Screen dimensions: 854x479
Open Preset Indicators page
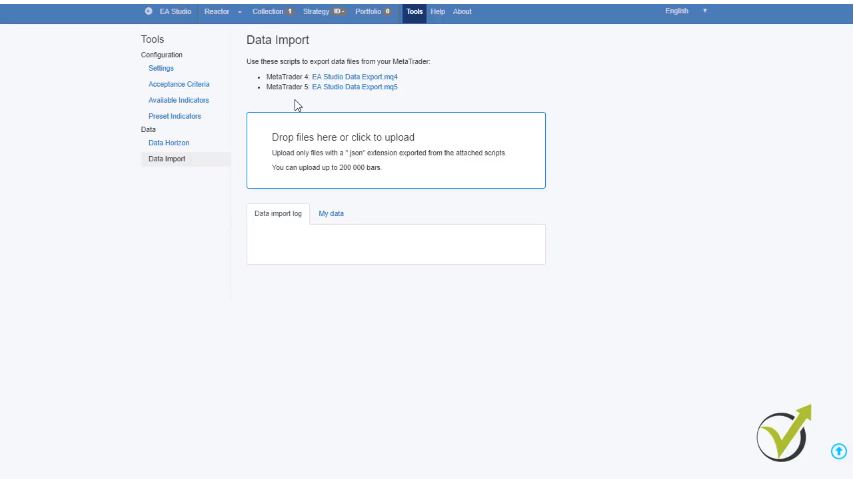tap(174, 116)
